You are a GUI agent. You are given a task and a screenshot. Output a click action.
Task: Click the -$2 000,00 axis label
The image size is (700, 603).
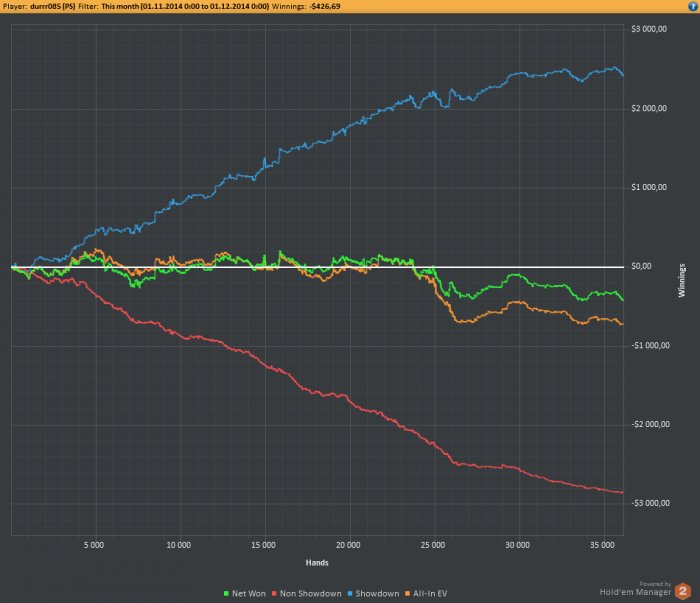coord(650,424)
